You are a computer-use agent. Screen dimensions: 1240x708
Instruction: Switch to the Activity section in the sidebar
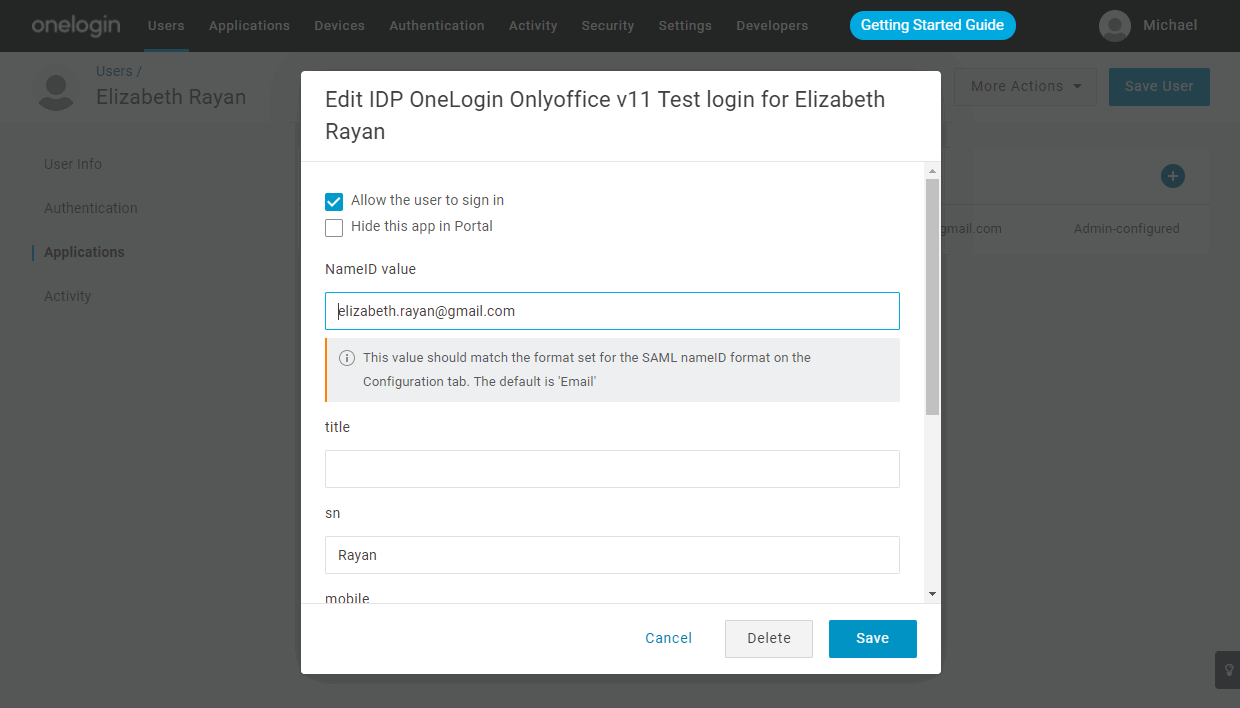(x=69, y=295)
